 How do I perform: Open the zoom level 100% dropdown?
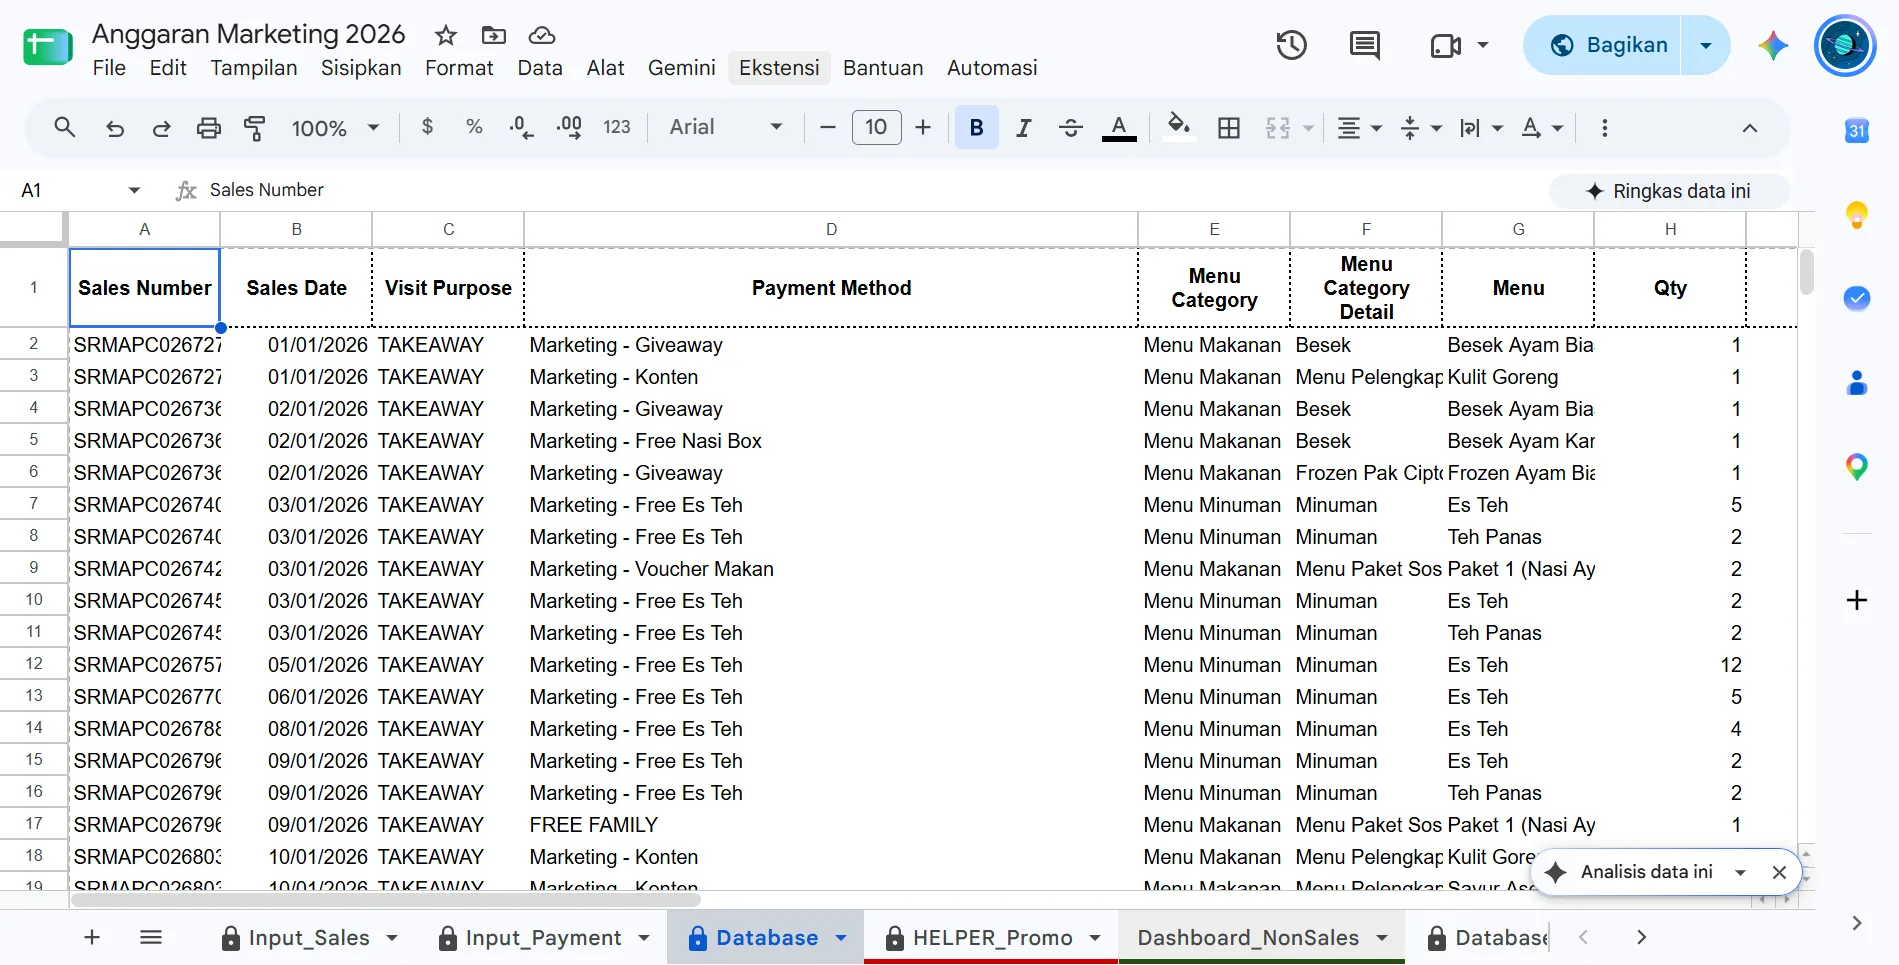pyautogui.click(x=335, y=128)
